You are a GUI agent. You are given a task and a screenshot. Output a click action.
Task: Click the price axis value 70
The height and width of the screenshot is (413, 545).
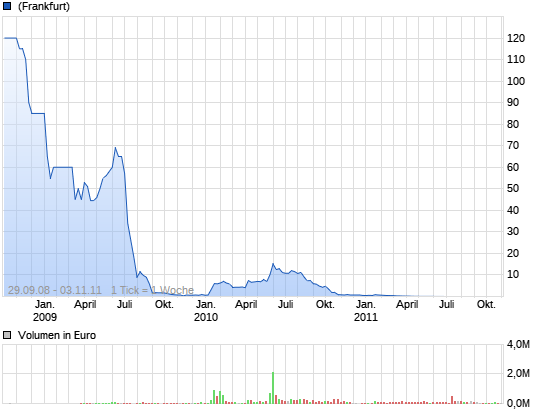513,145
